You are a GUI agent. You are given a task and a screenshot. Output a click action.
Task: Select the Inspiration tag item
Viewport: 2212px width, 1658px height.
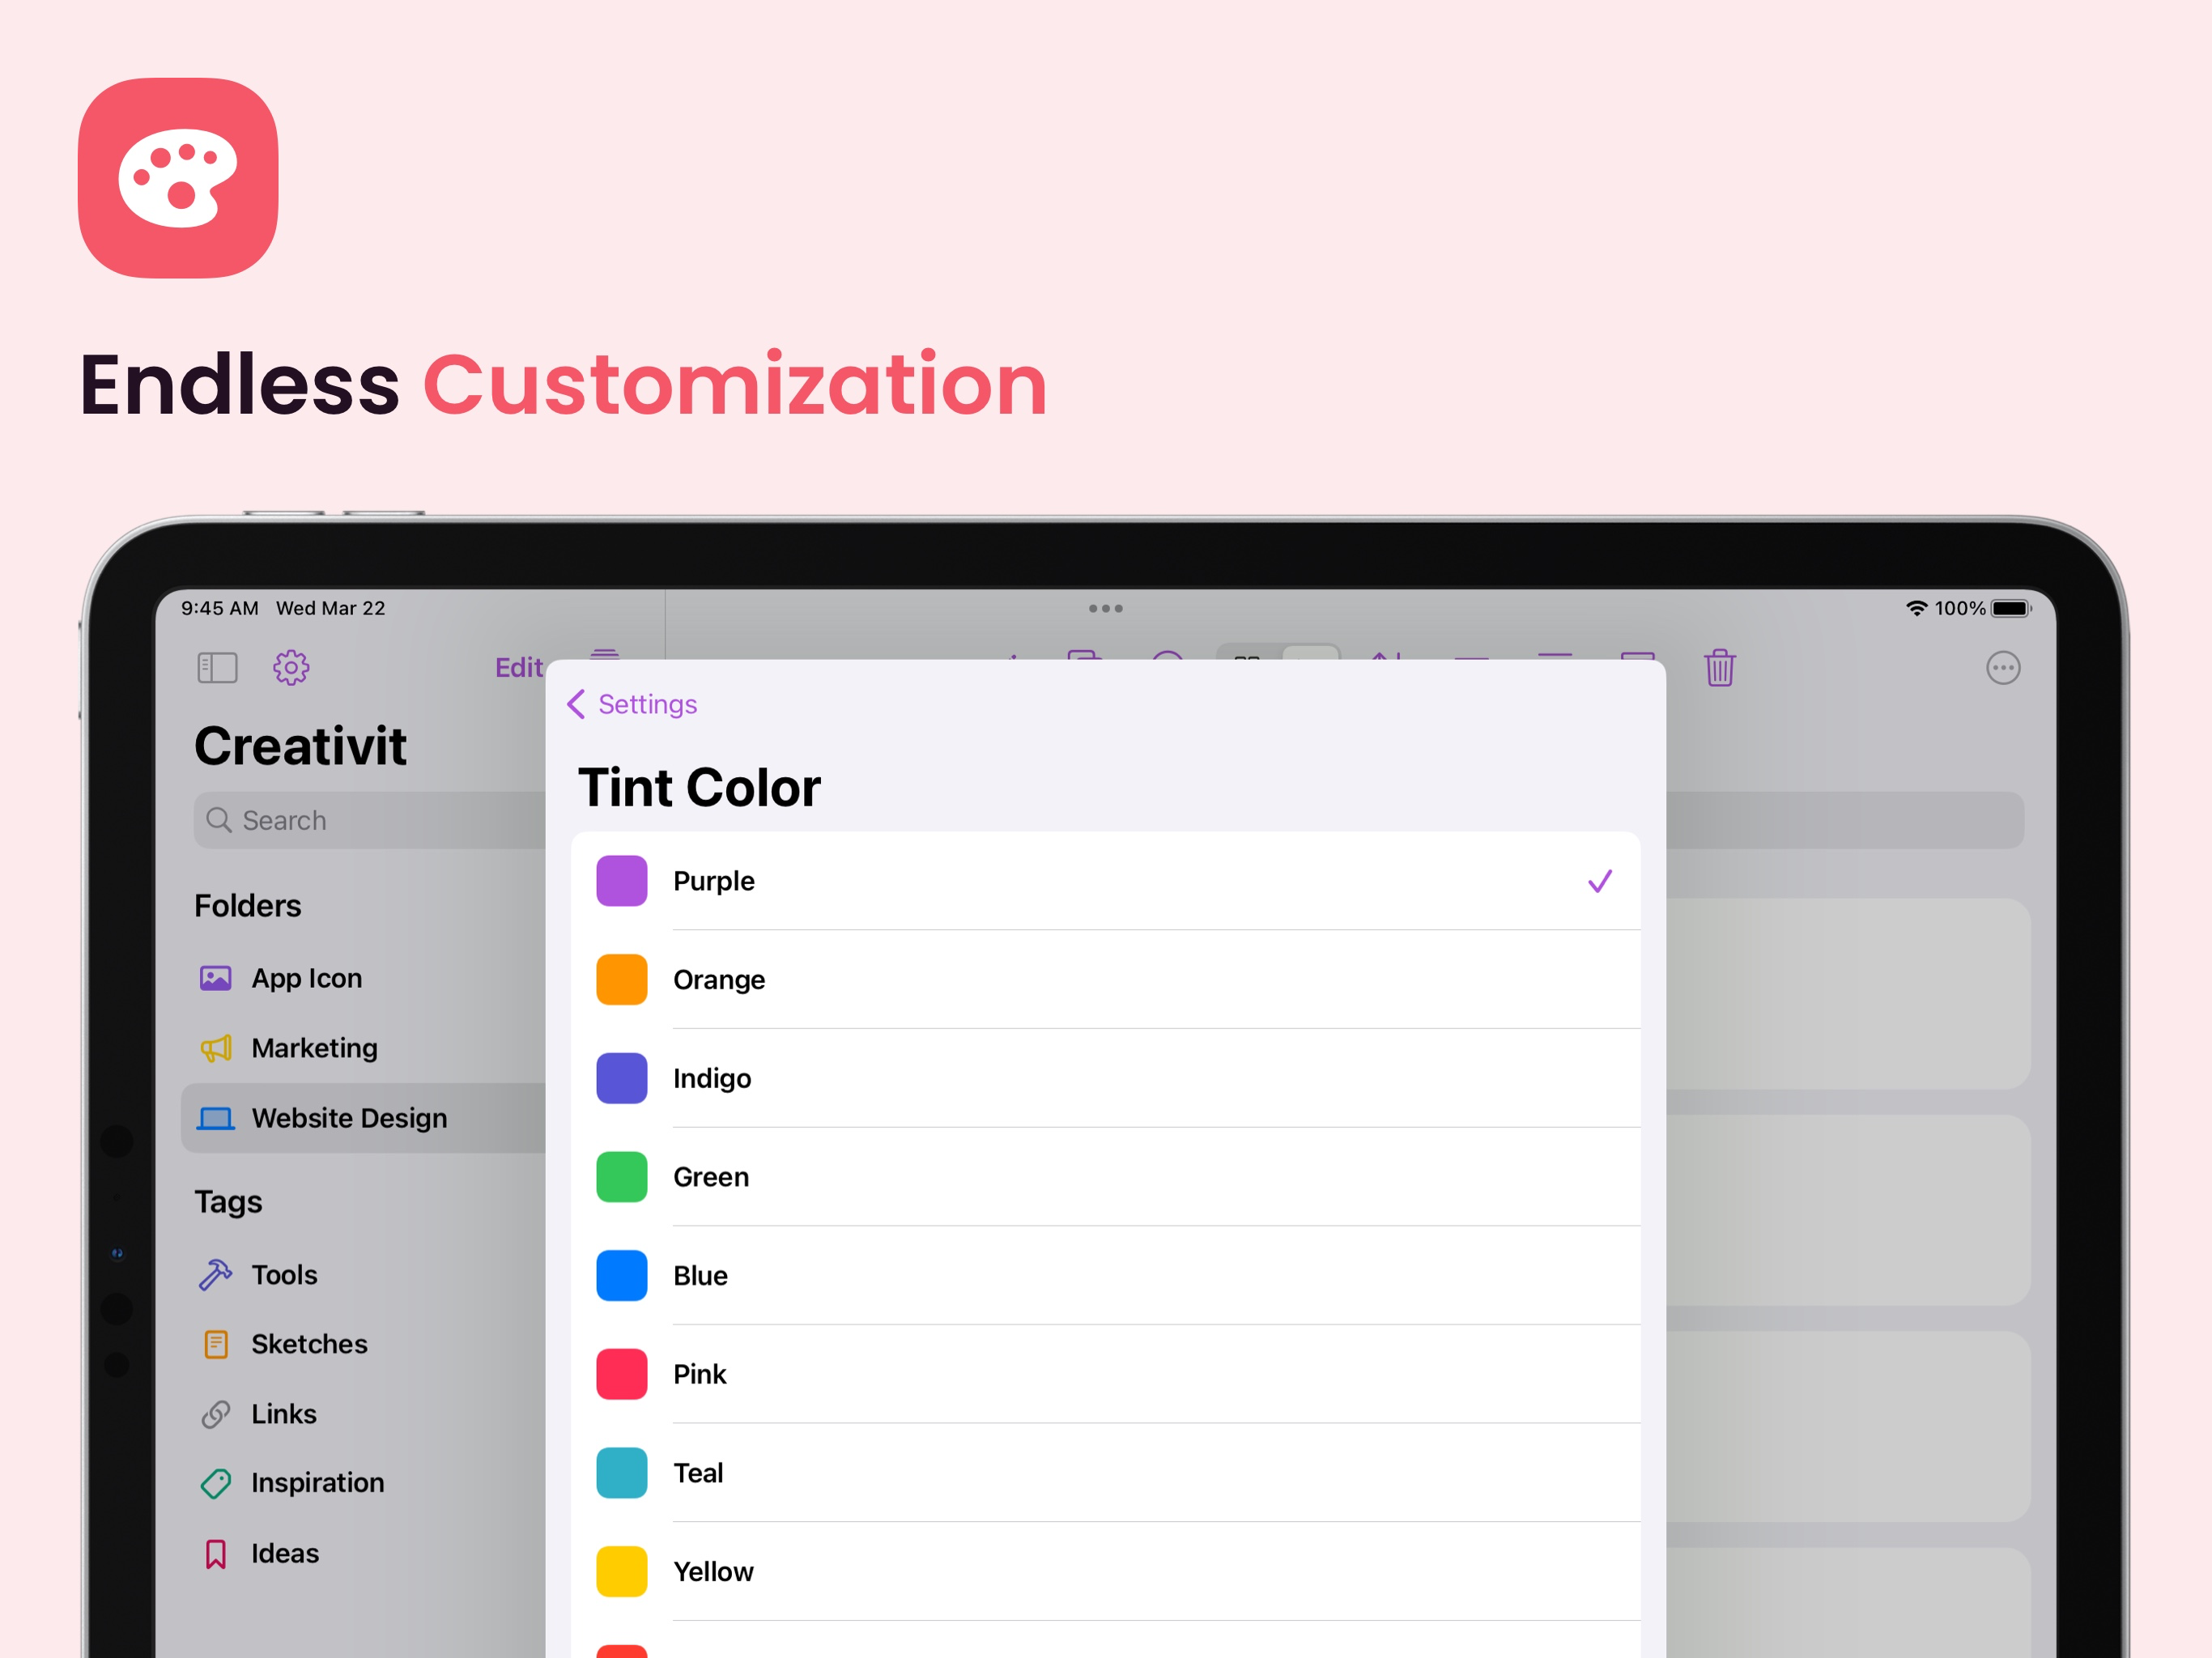point(317,1482)
